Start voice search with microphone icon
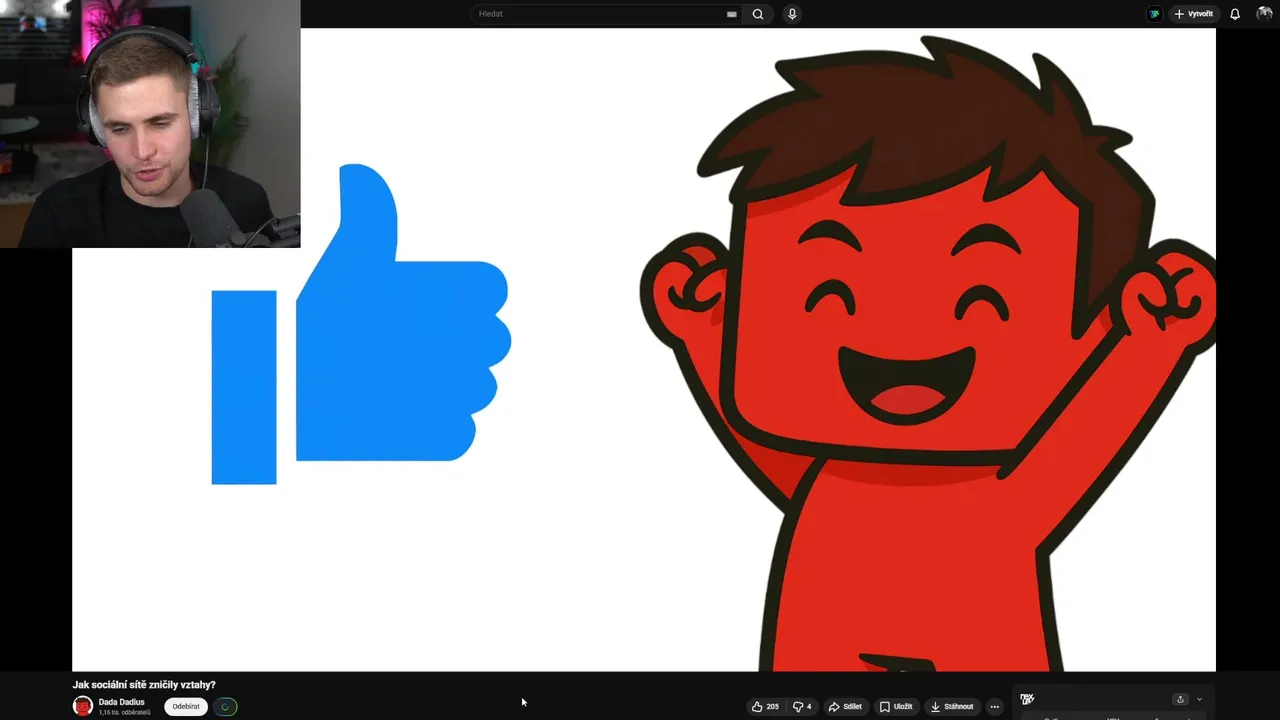 792,14
